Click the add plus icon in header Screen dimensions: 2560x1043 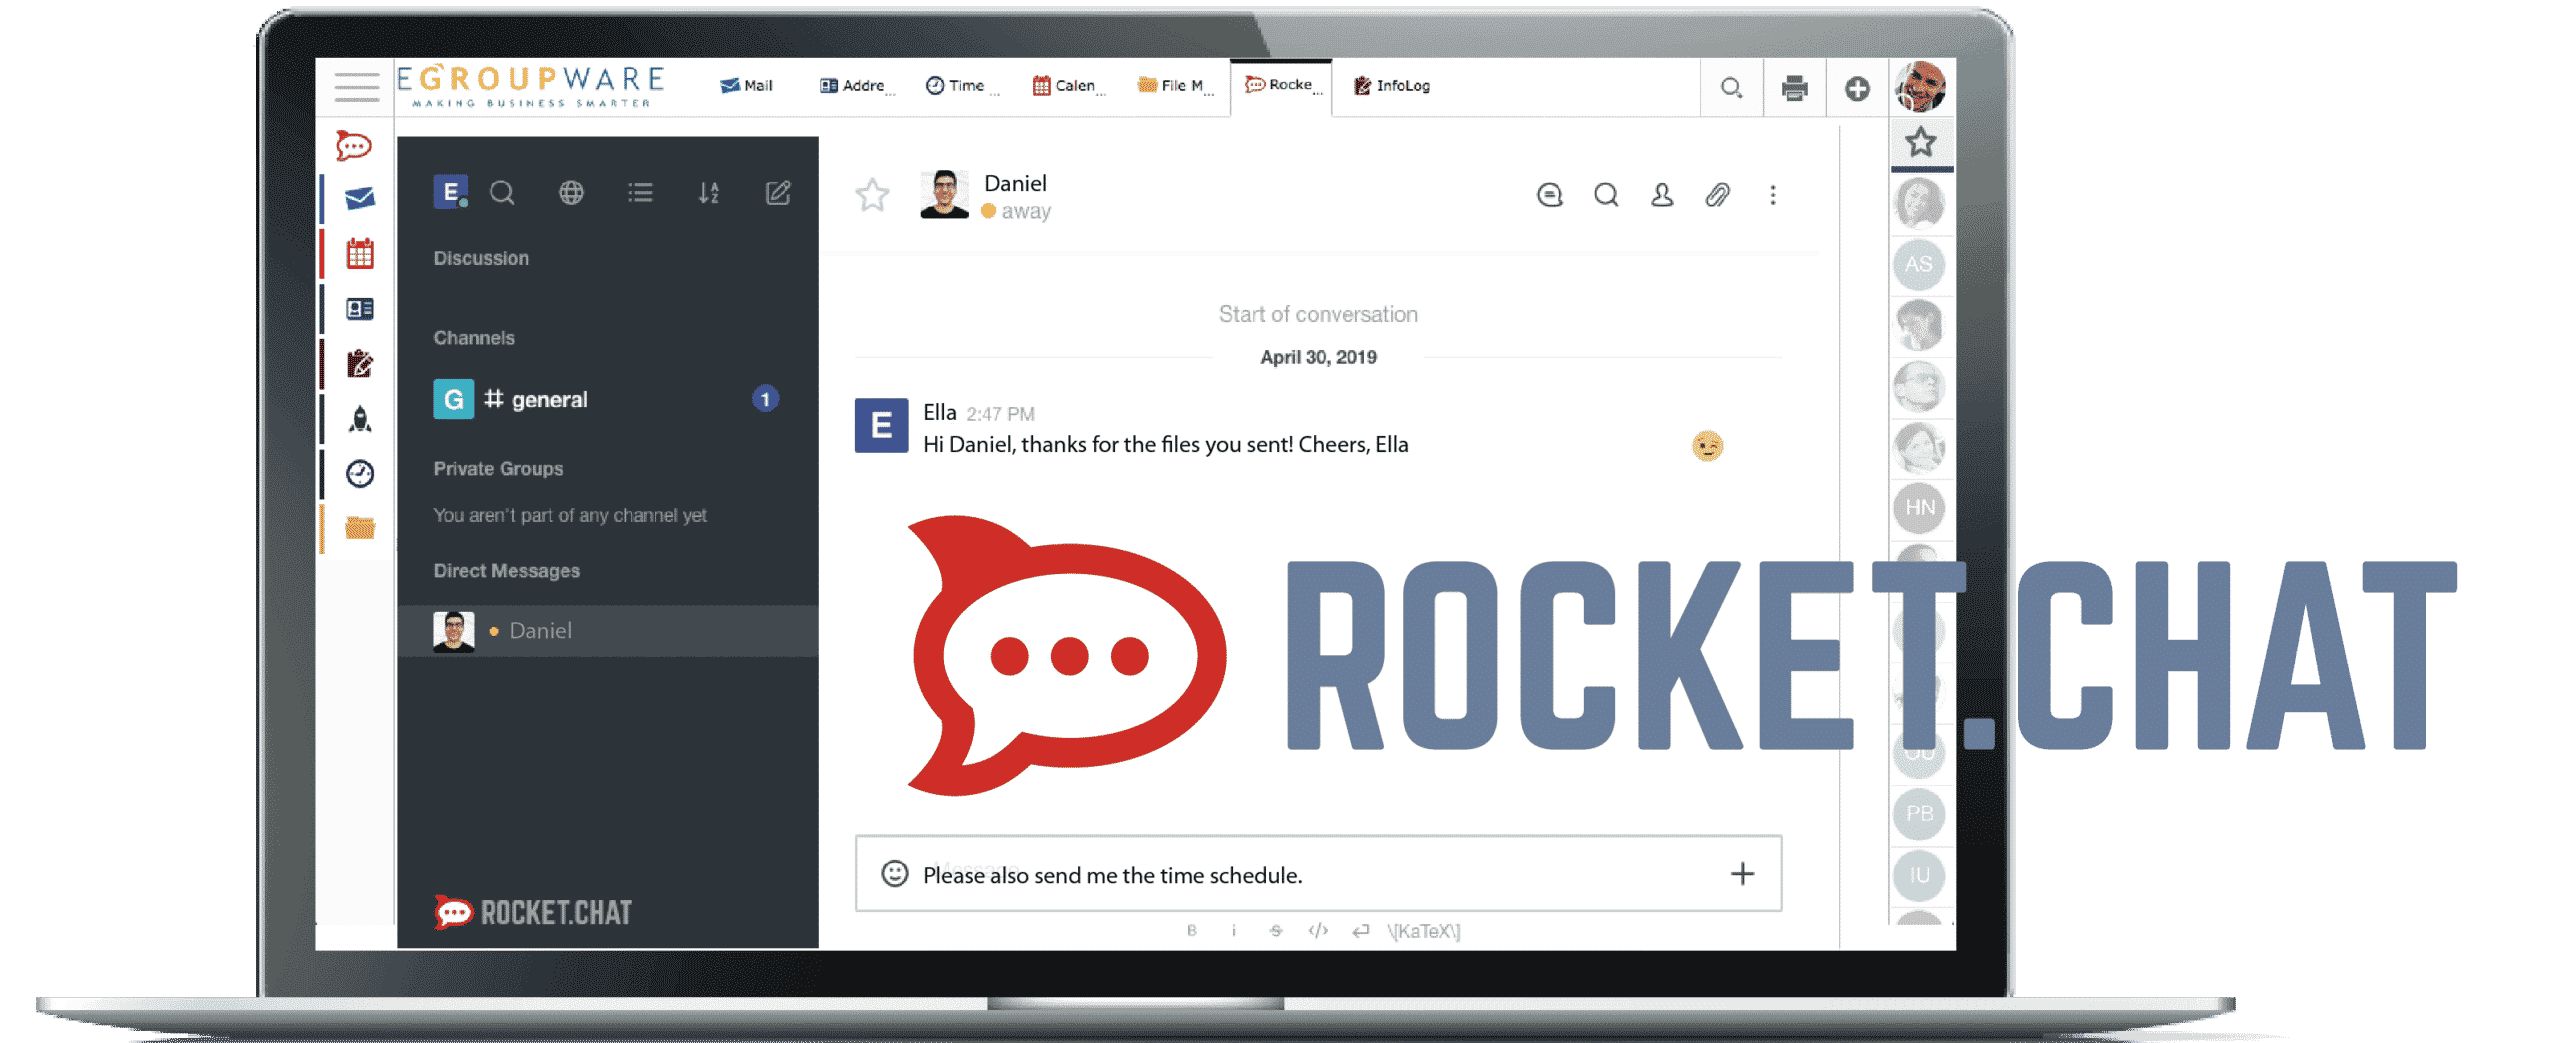[1857, 88]
